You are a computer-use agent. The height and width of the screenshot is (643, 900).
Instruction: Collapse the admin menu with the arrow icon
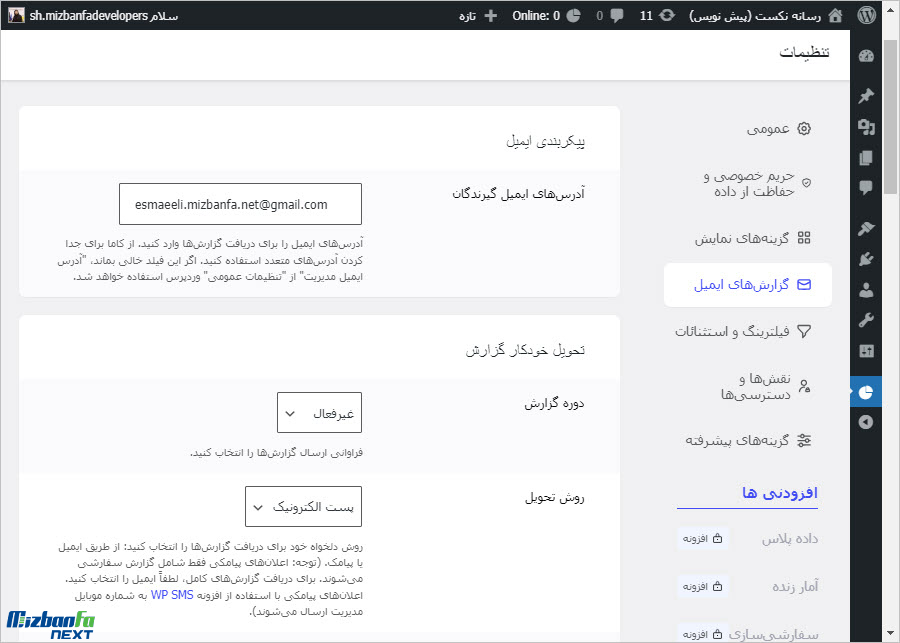(866, 422)
